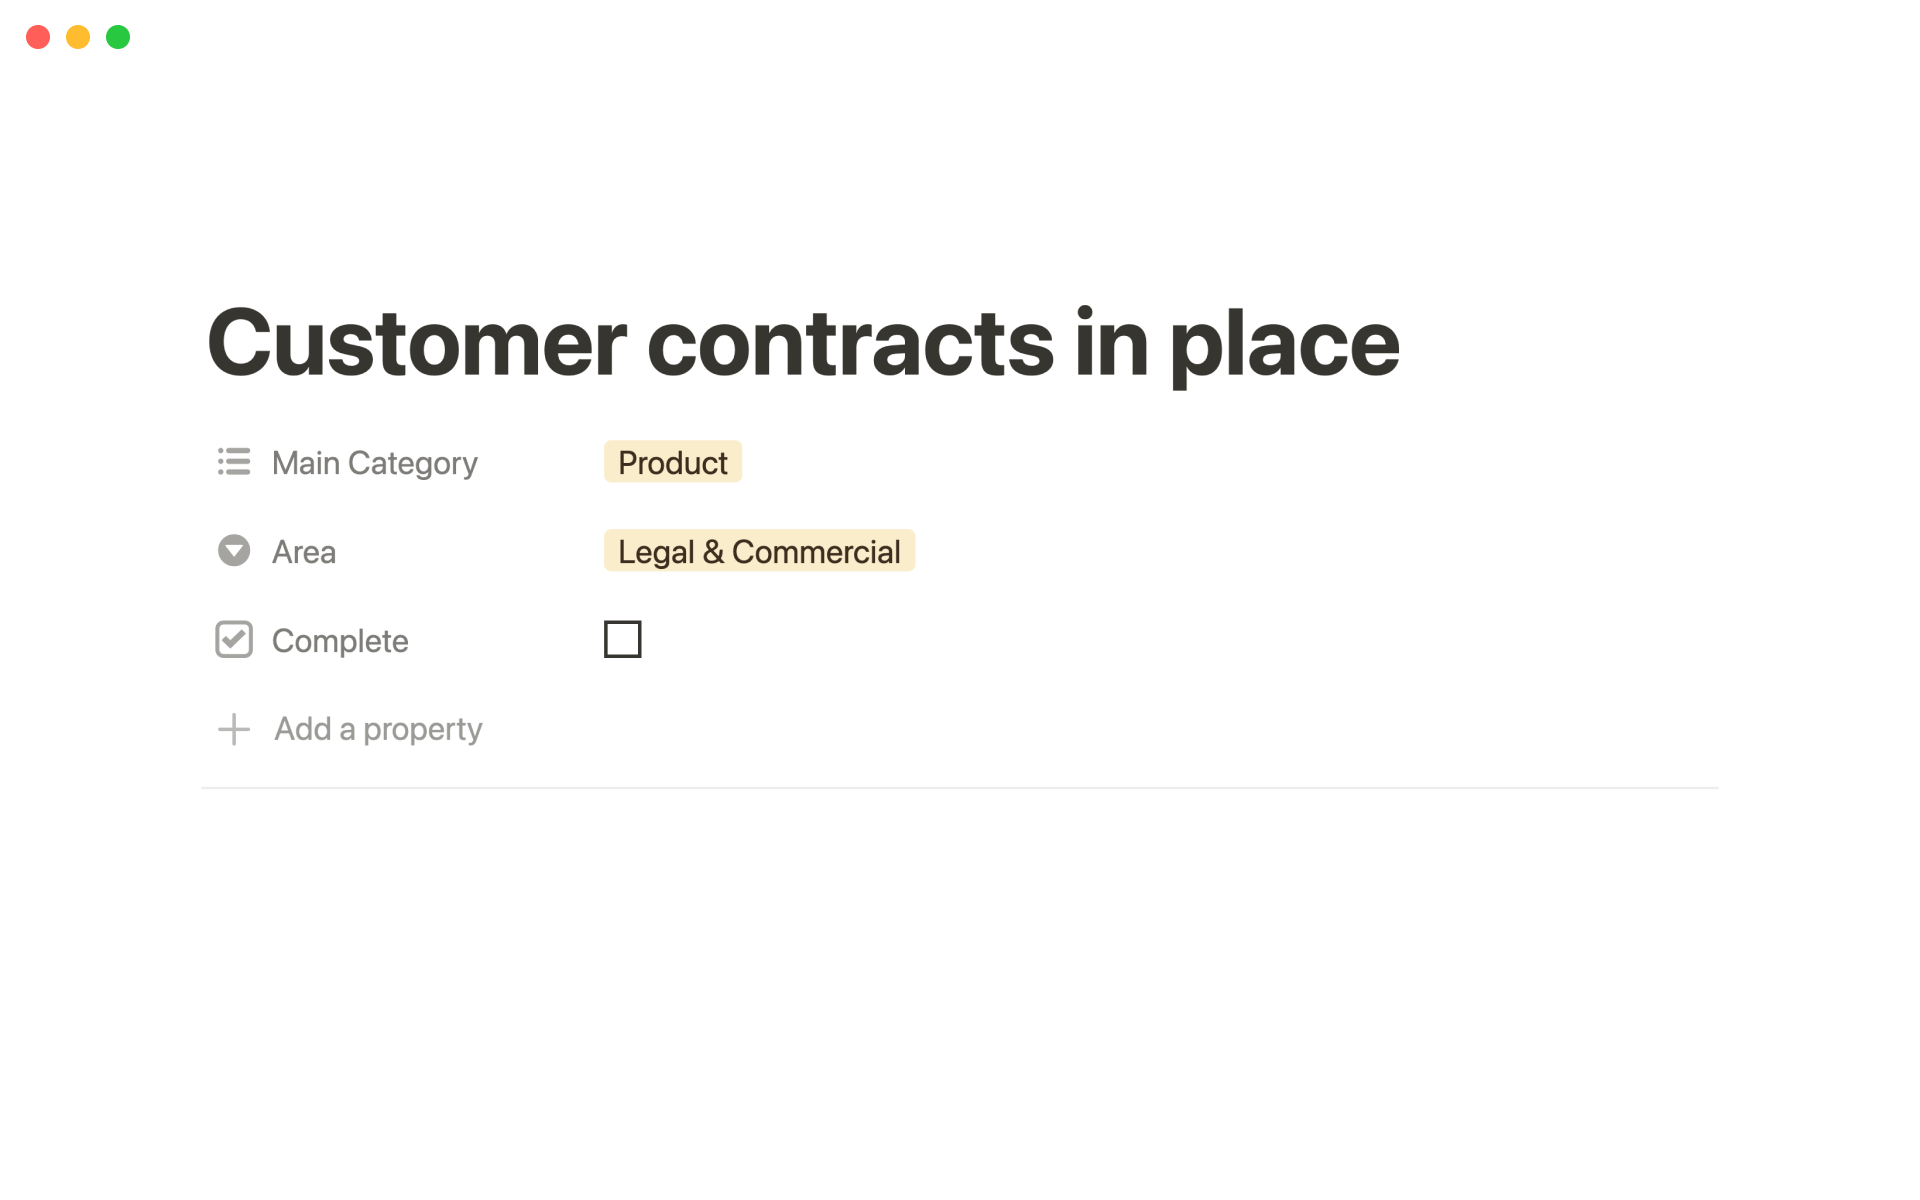Viewport: 1920px width, 1200px height.
Task: Click the "Add a property" text
Action: [x=378, y=729]
